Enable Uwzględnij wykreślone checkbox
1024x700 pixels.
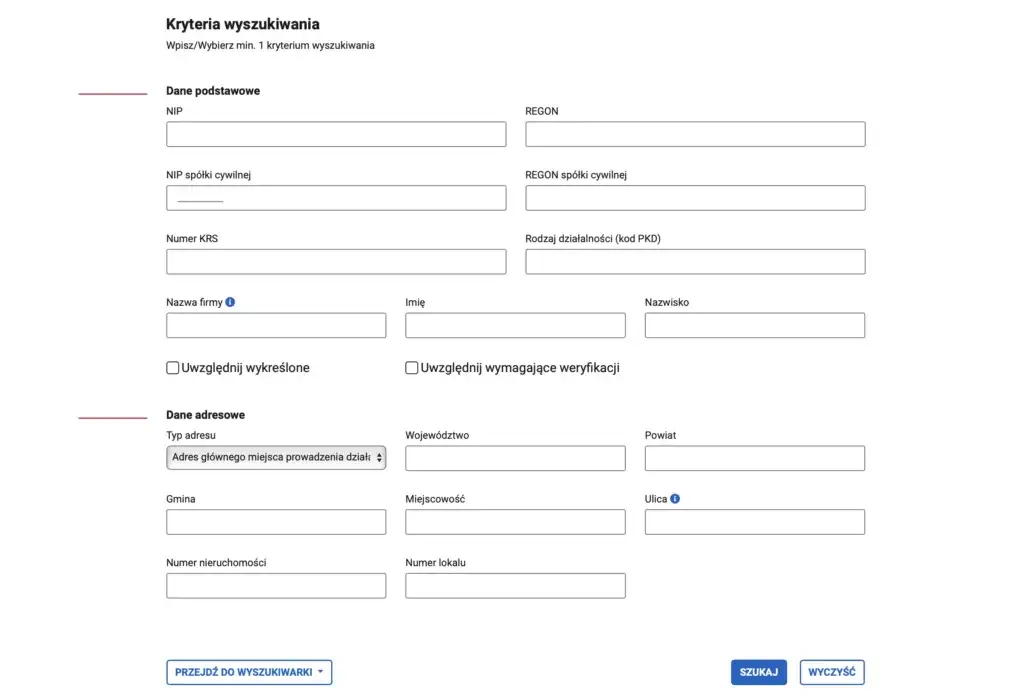(173, 368)
